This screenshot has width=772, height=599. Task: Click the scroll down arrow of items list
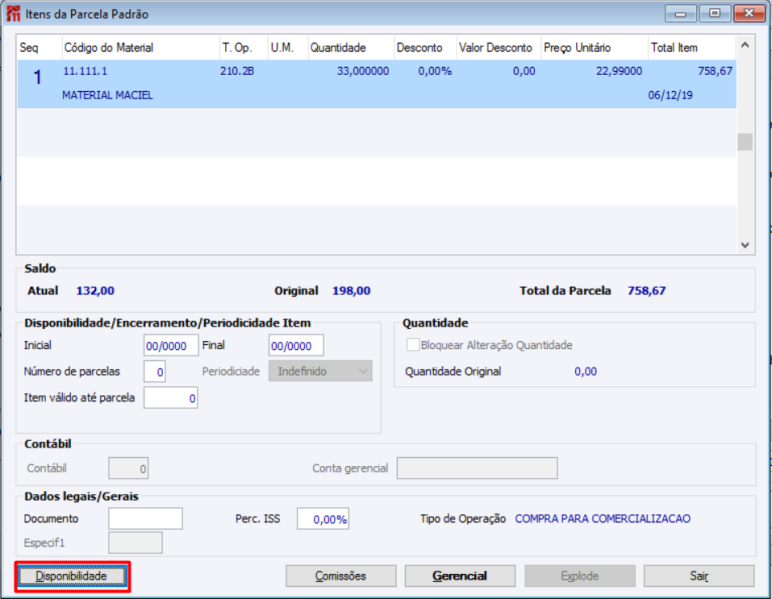(745, 245)
